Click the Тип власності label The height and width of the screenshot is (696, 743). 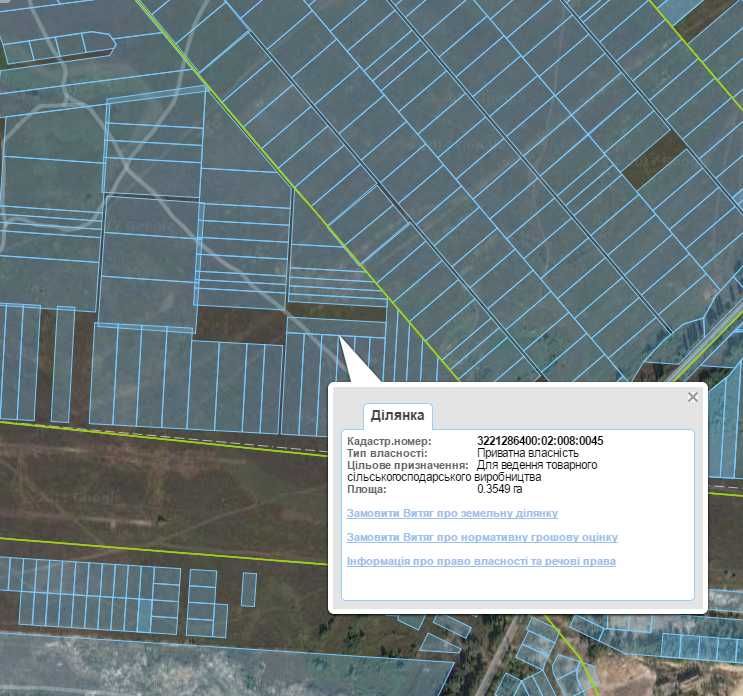pyautogui.click(x=387, y=453)
